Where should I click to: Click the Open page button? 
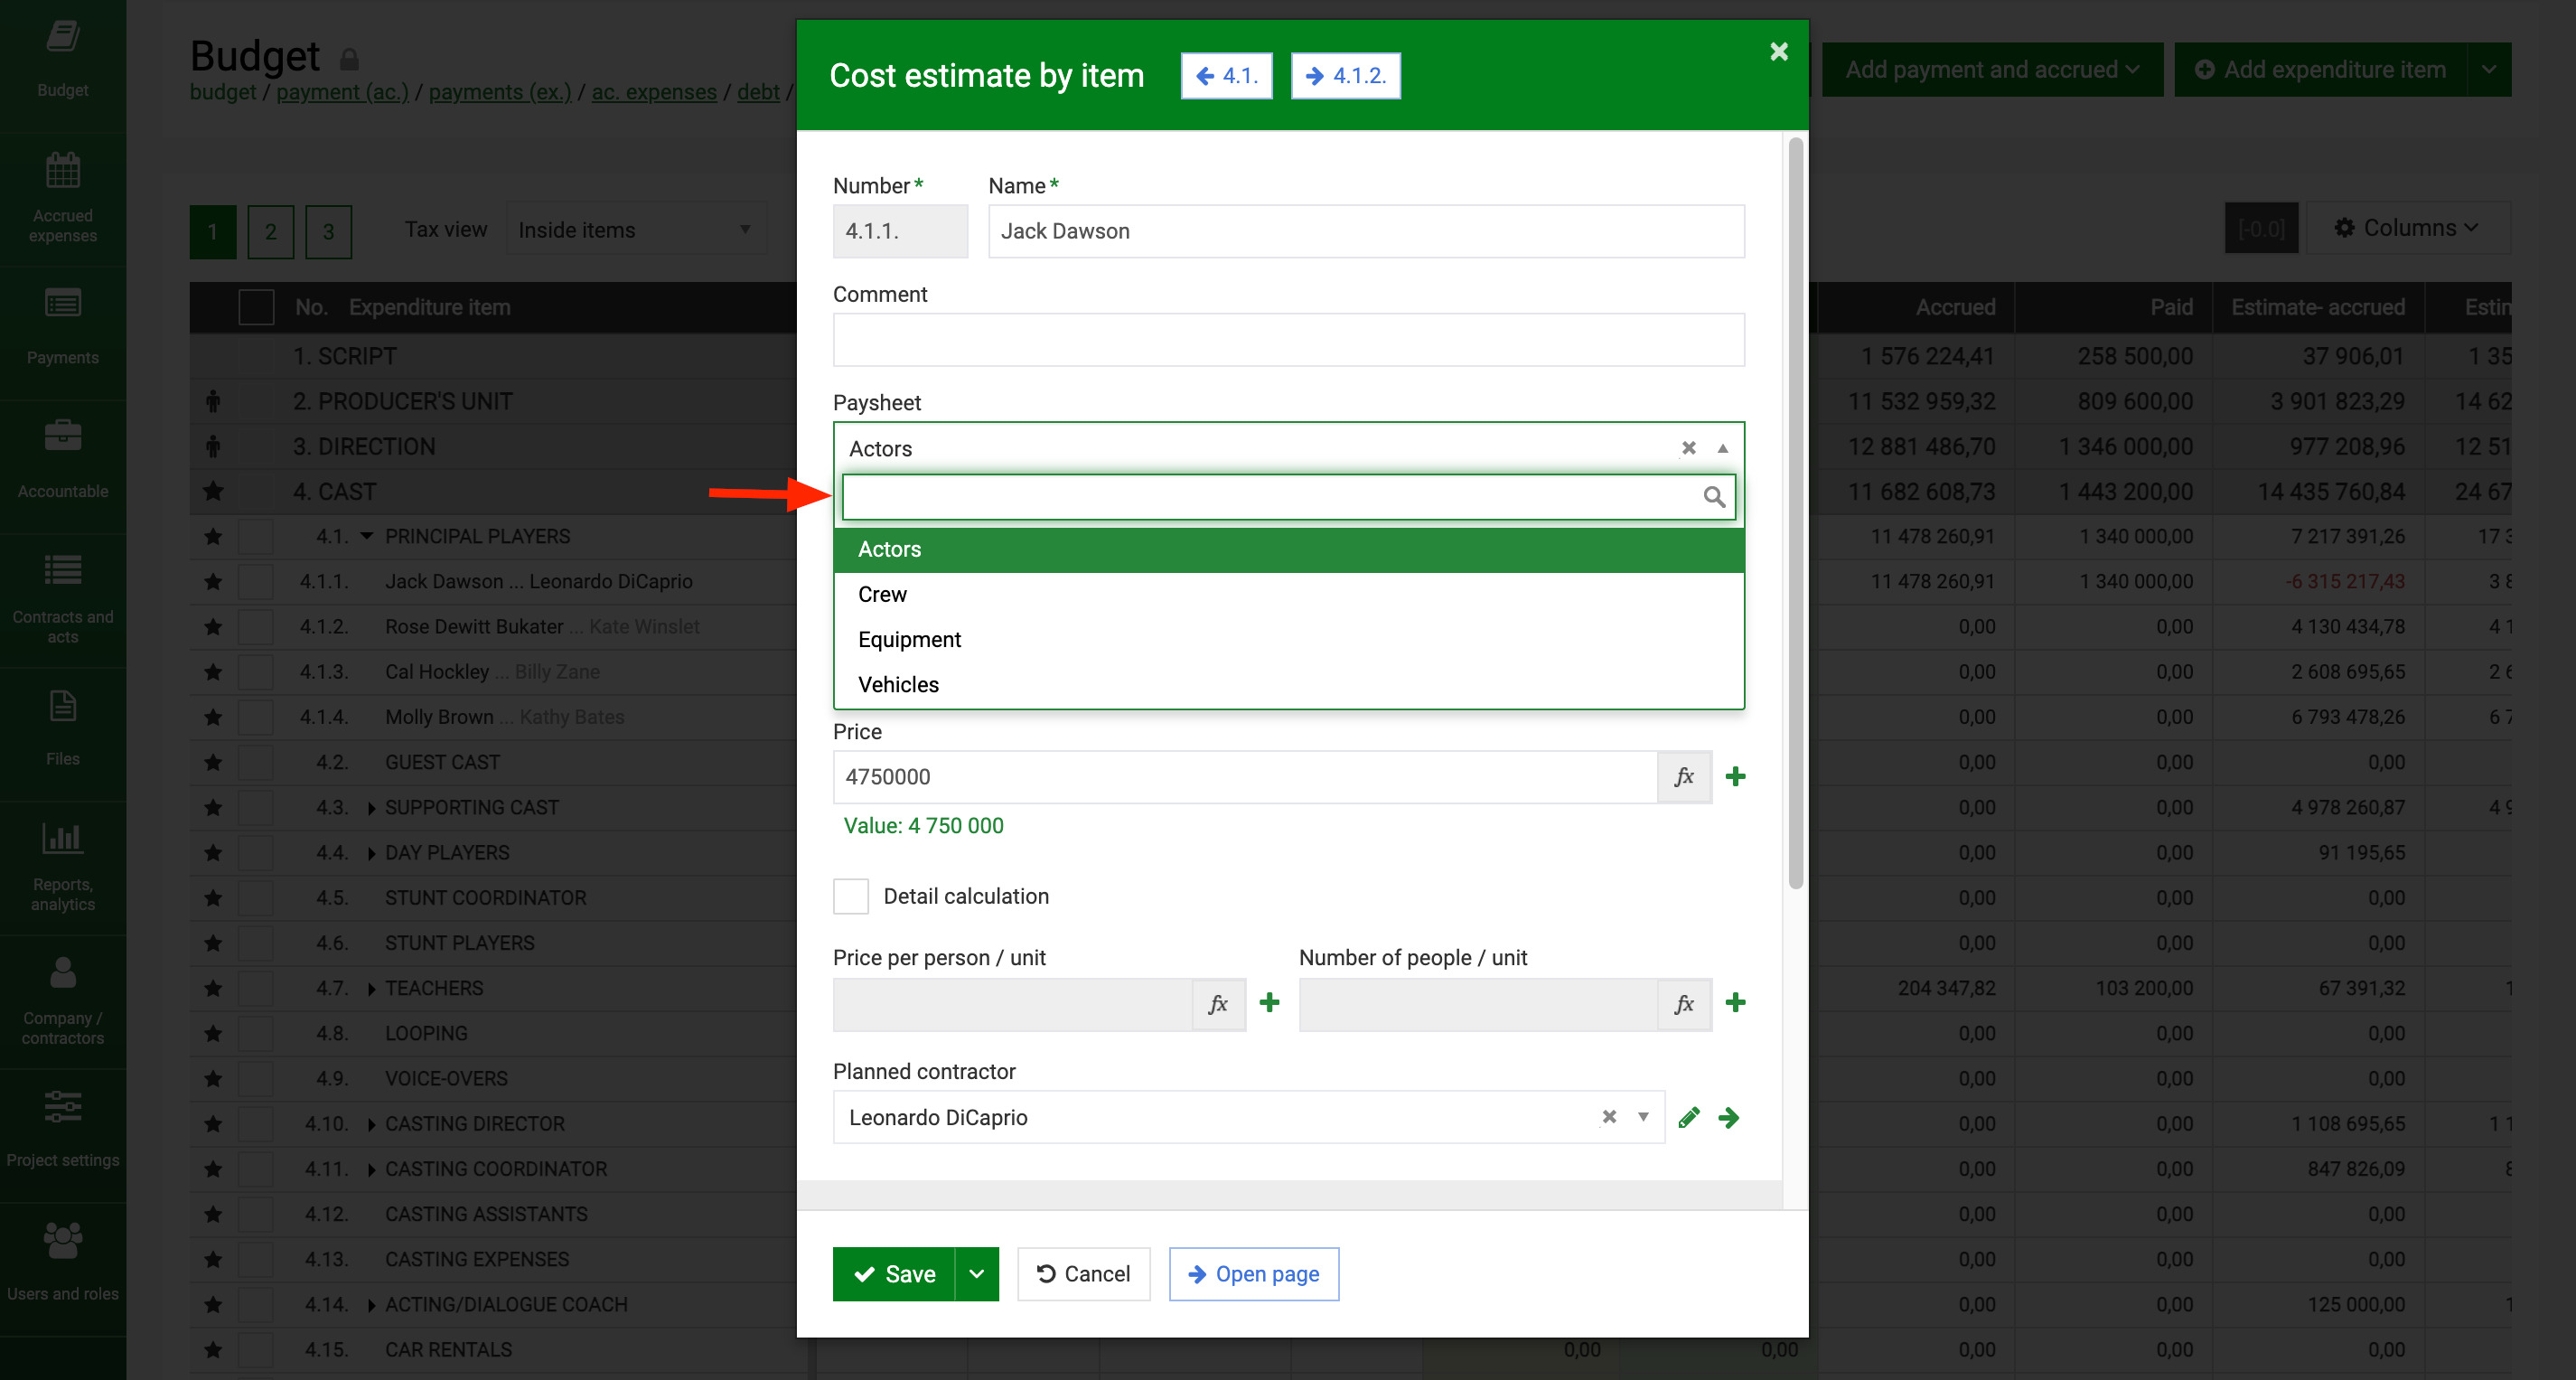1254,1274
